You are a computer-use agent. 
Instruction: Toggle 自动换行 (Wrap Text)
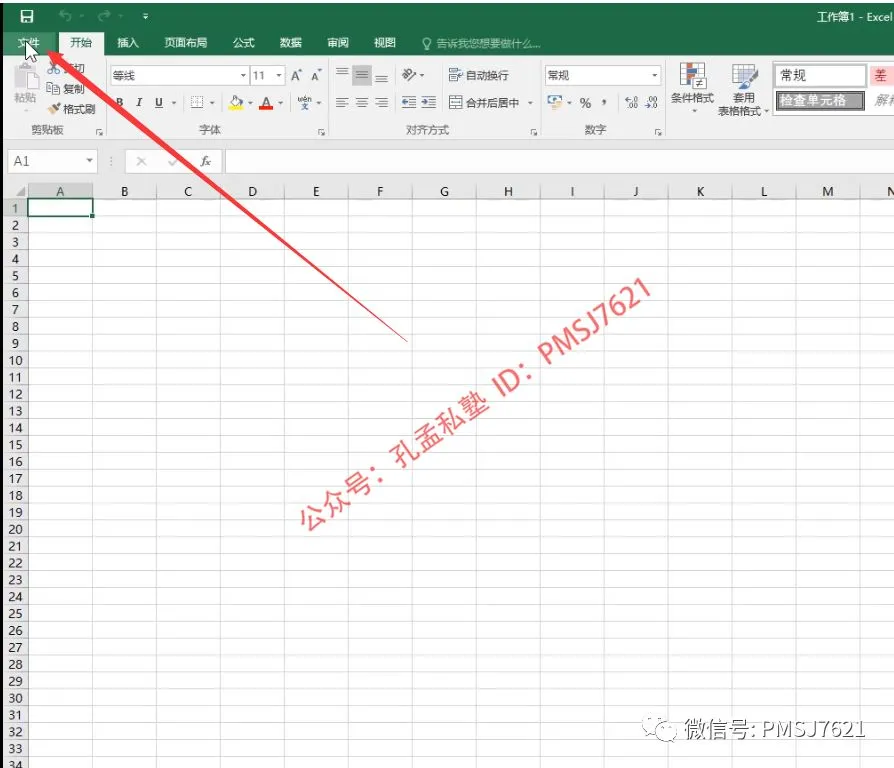479,75
